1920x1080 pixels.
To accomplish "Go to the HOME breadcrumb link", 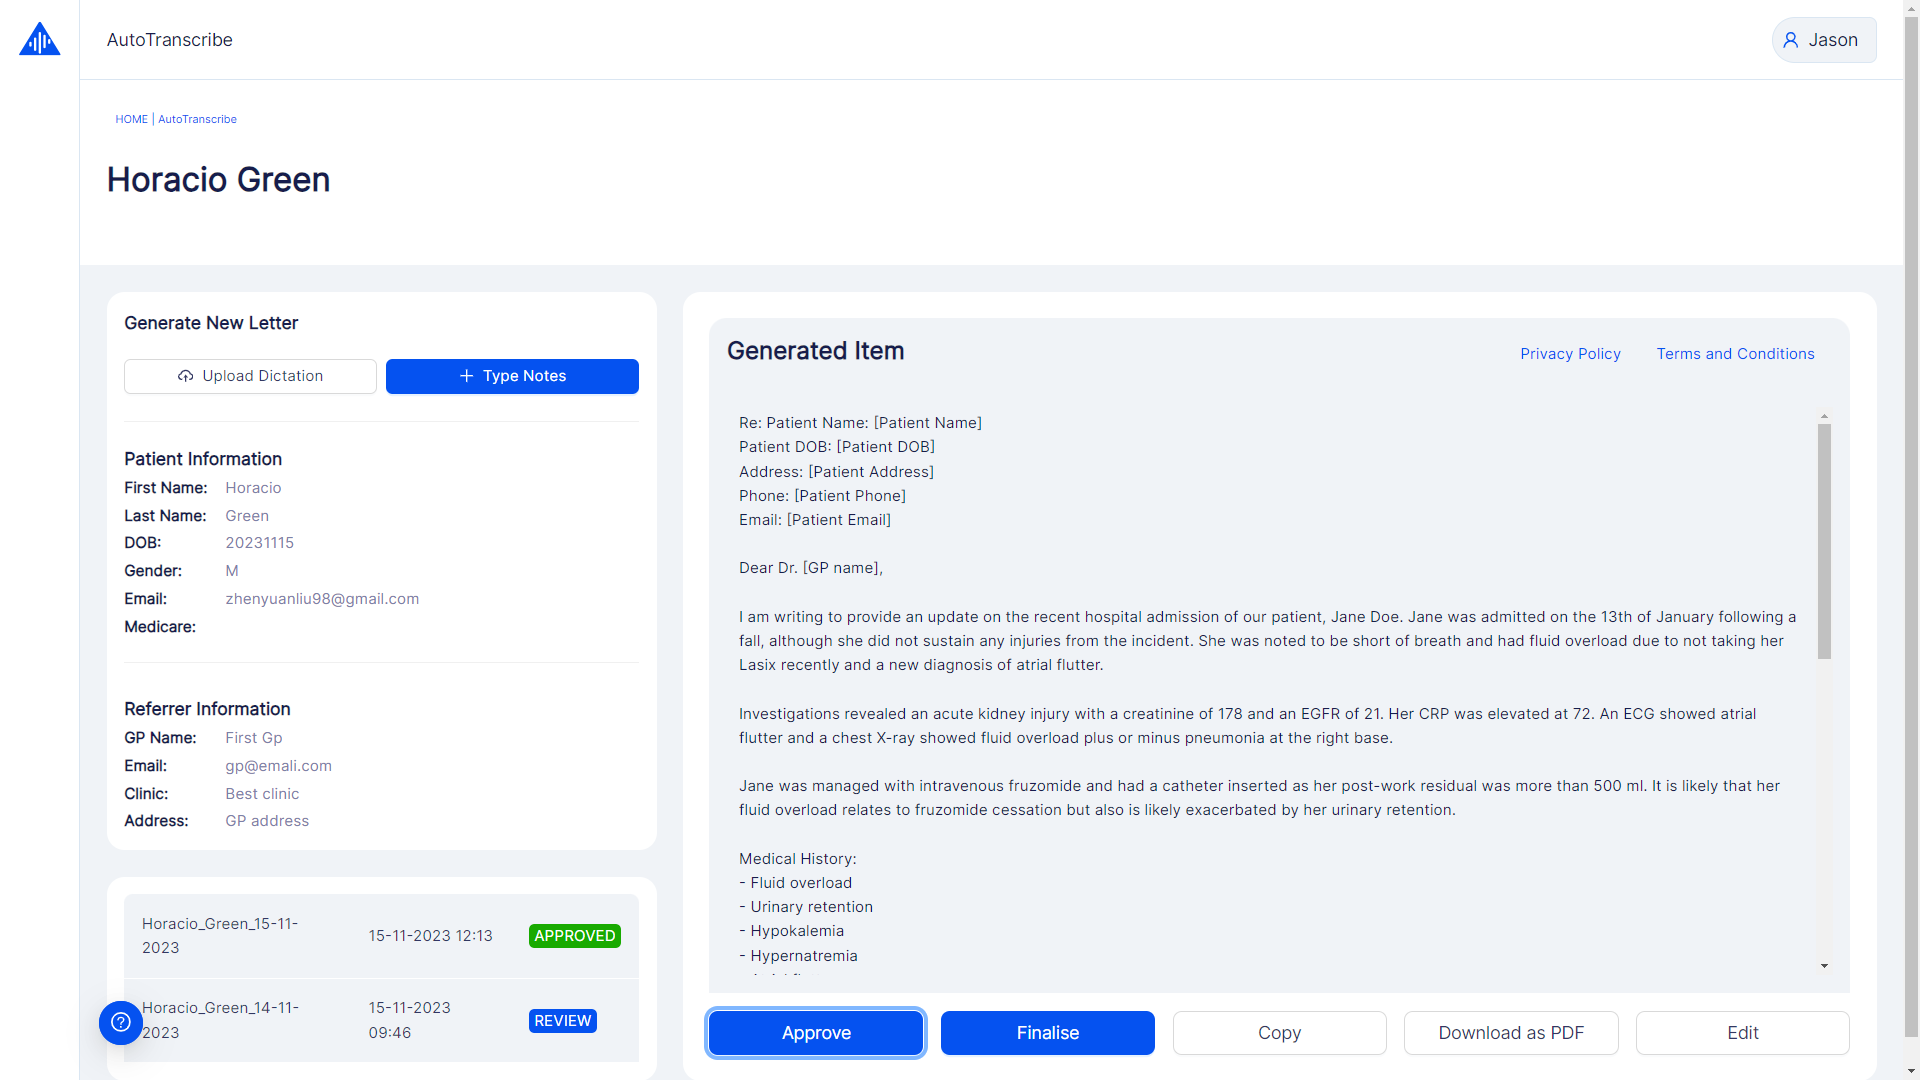I will 131,119.
